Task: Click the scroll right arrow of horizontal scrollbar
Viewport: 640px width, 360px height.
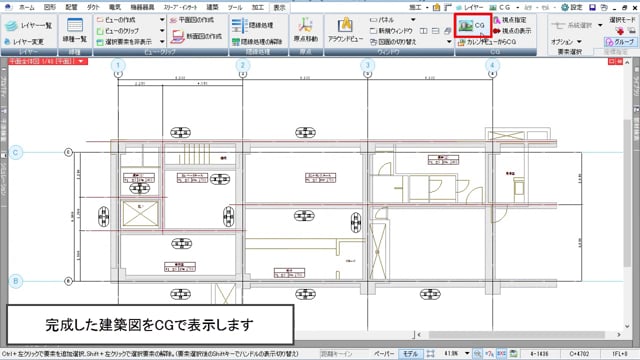Action: click(619, 335)
